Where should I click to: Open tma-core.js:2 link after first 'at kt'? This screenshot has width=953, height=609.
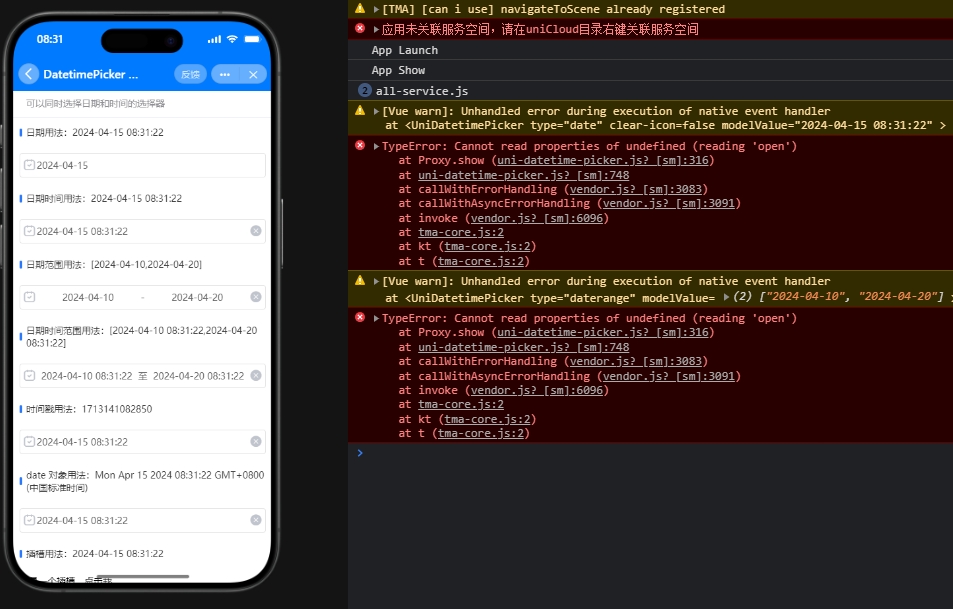coord(487,246)
